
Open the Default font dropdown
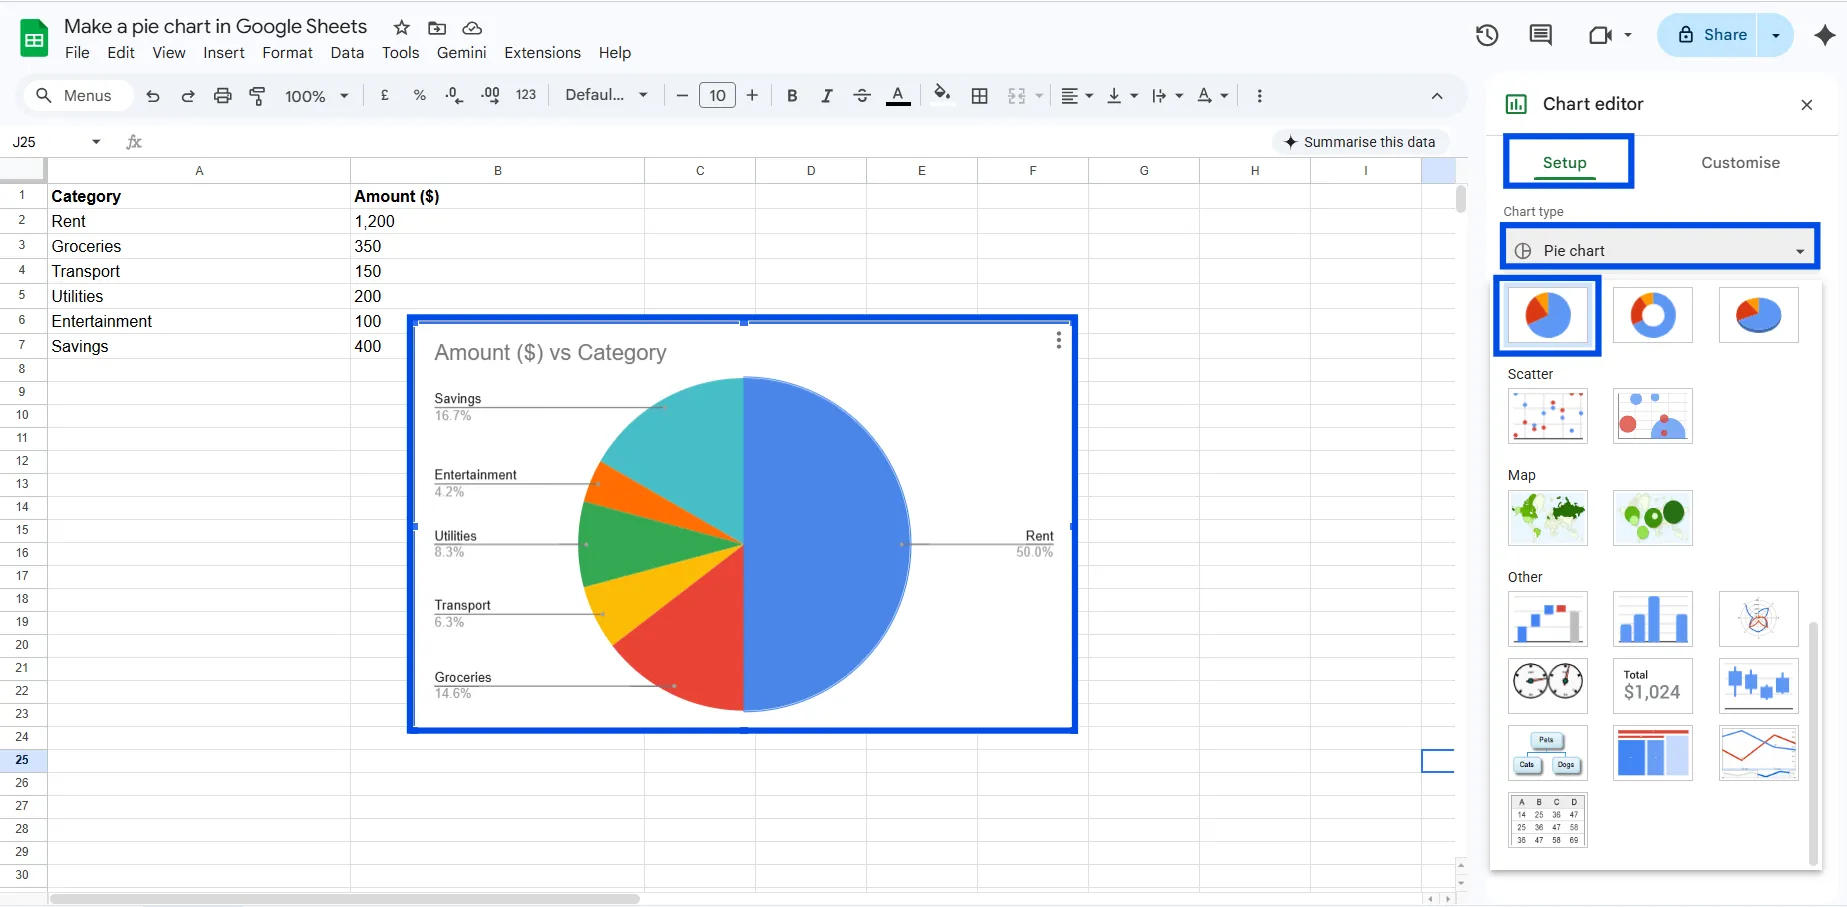[x=606, y=95]
